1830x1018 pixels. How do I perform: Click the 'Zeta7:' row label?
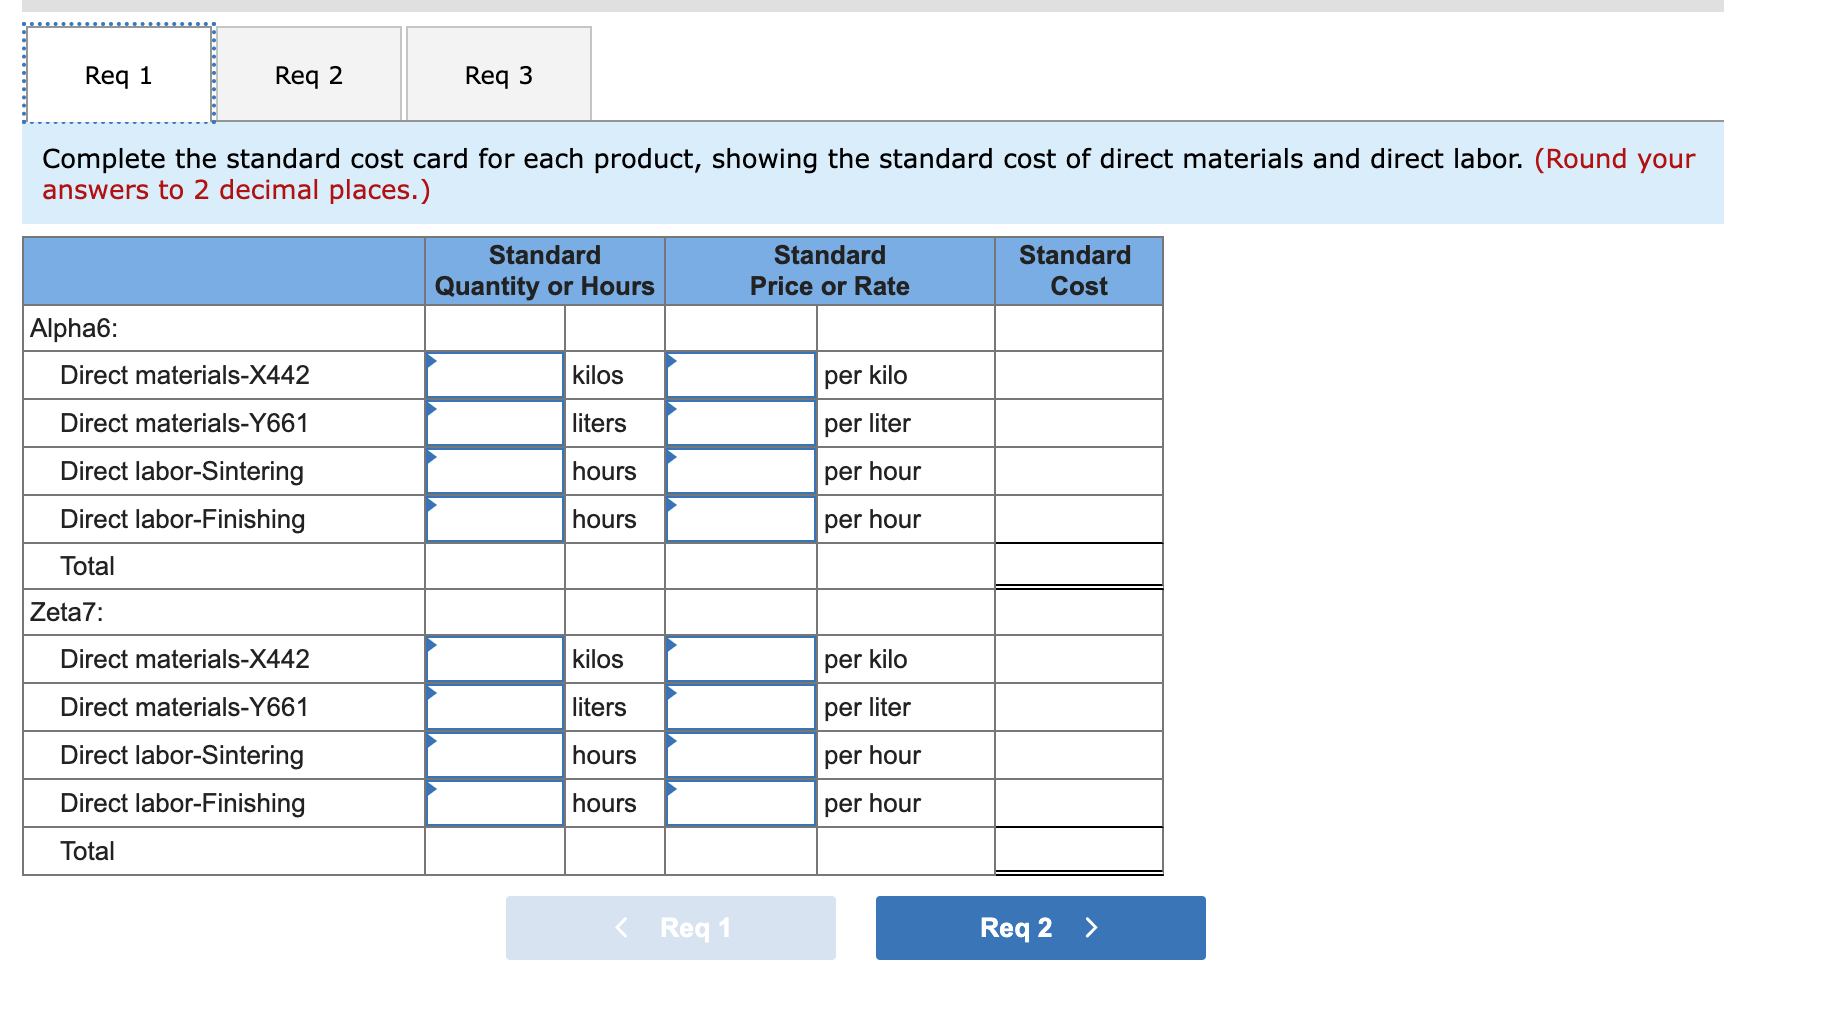coord(67,612)
